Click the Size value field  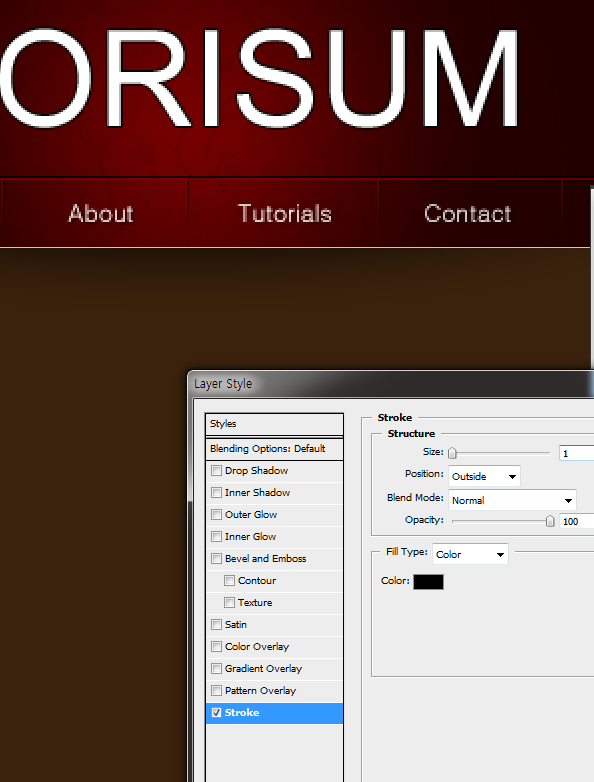pyautogui.click(x=577, y=453)
